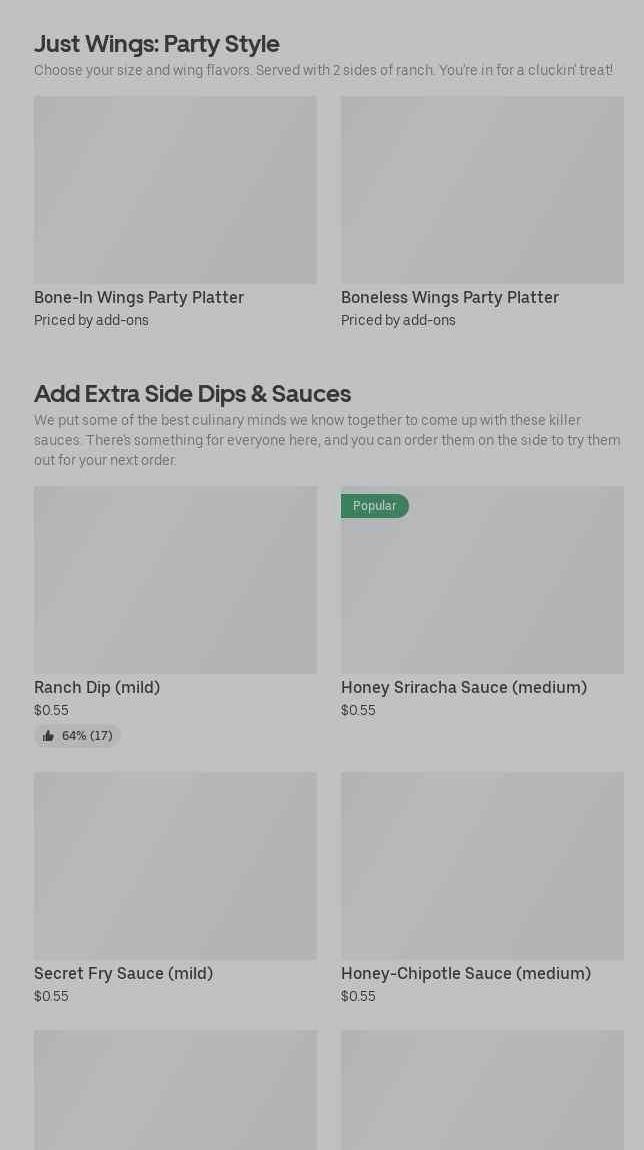Select Ranch Dip (mild) image
Screen dimensions: 644x1150
[x=175, y=580]
